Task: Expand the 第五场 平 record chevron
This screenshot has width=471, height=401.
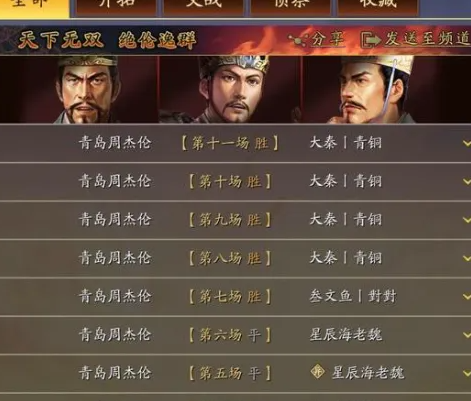Action: 467,373
